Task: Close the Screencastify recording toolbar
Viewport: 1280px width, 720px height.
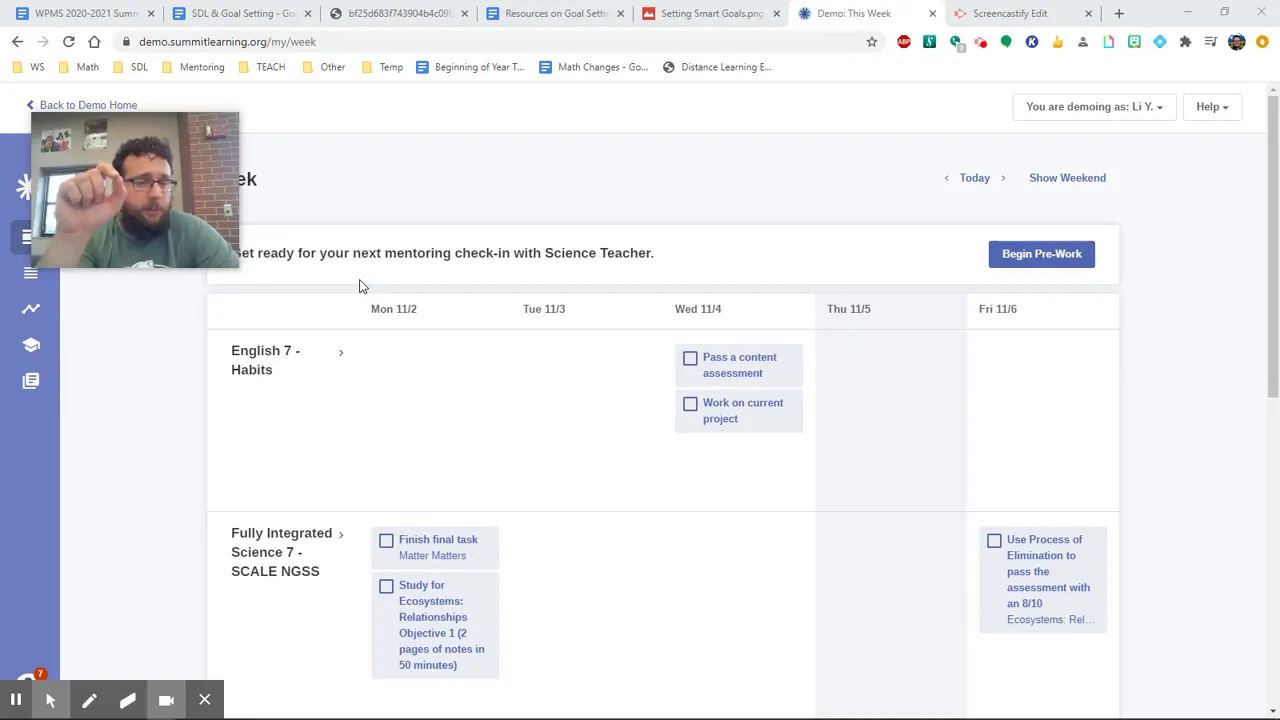Action: tap(205, 700)
